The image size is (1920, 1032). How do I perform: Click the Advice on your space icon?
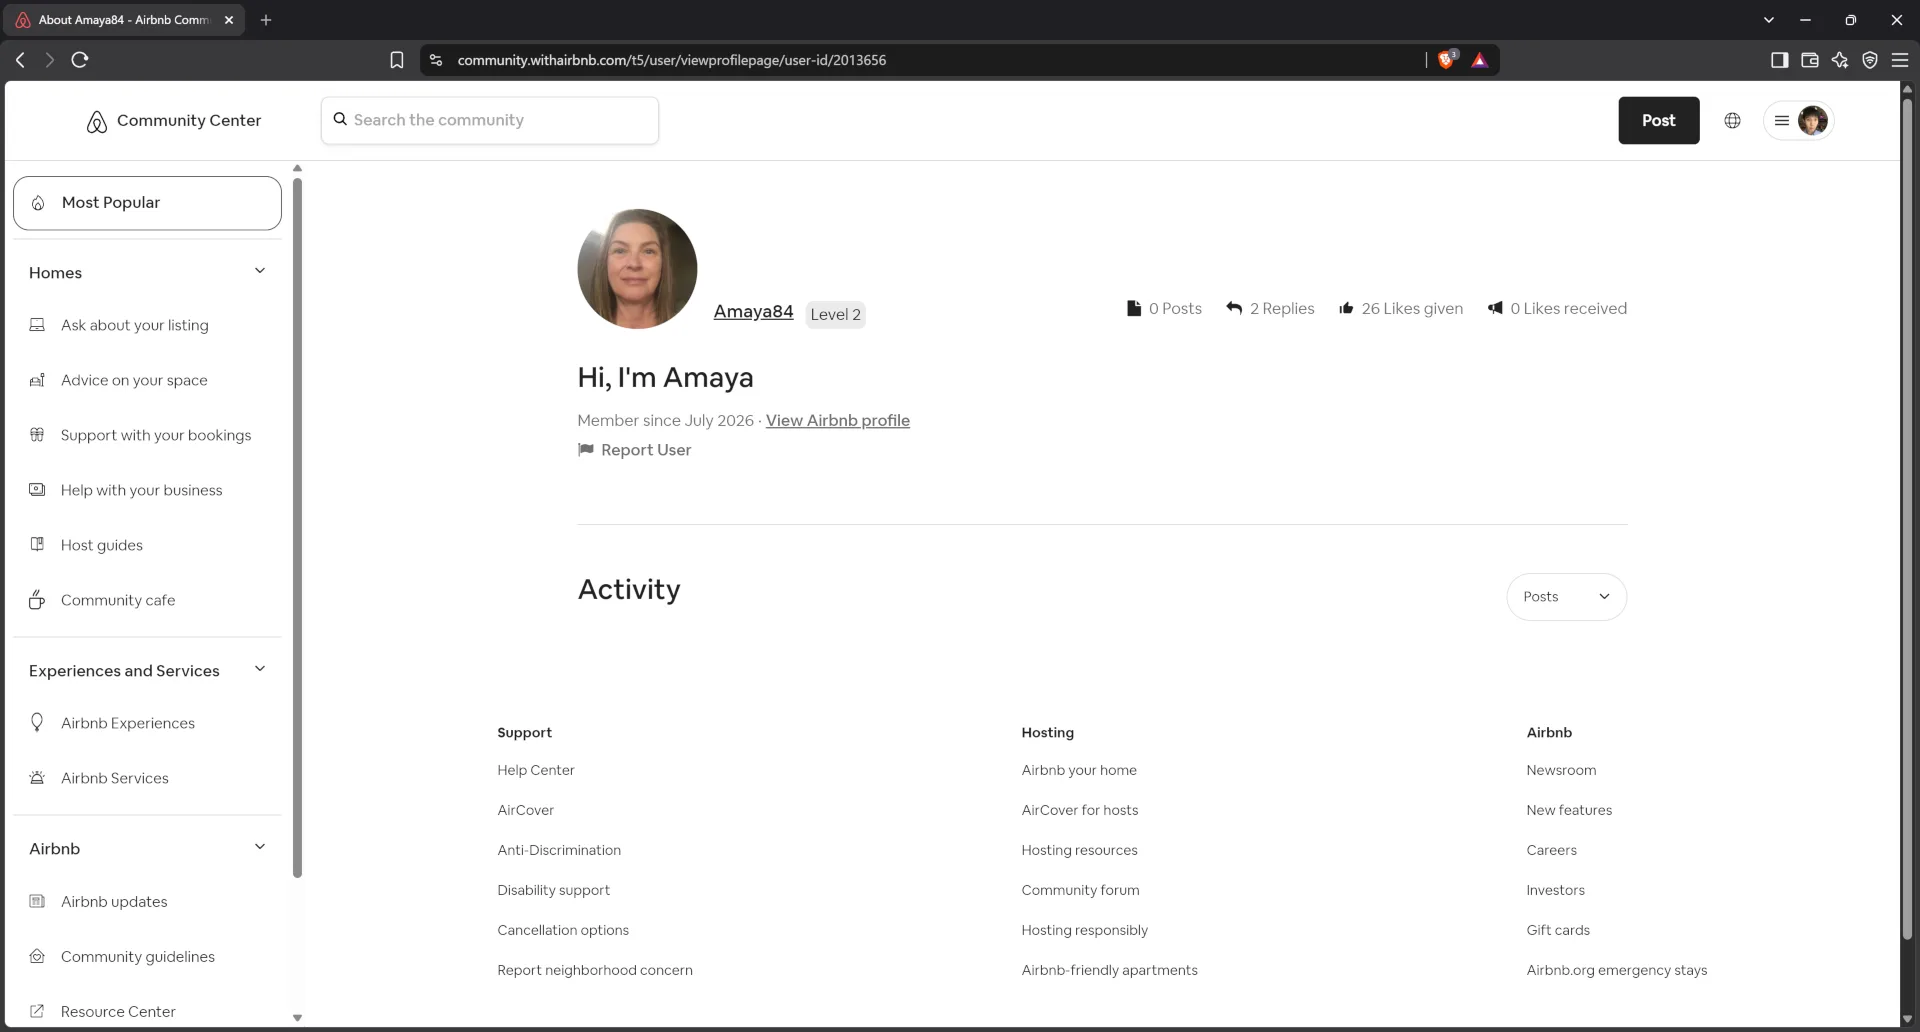click(x=37, y=380)
